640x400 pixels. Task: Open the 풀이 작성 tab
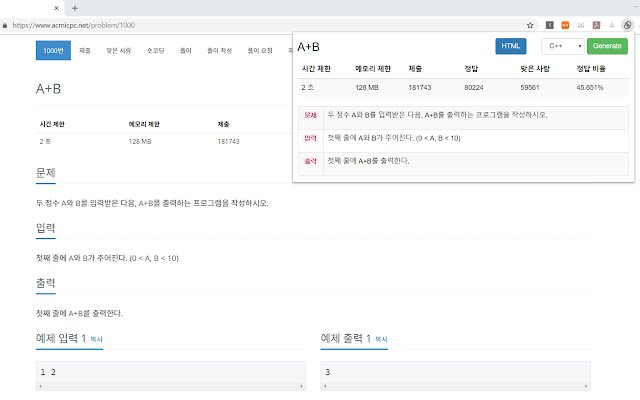[x=219, y=51]
